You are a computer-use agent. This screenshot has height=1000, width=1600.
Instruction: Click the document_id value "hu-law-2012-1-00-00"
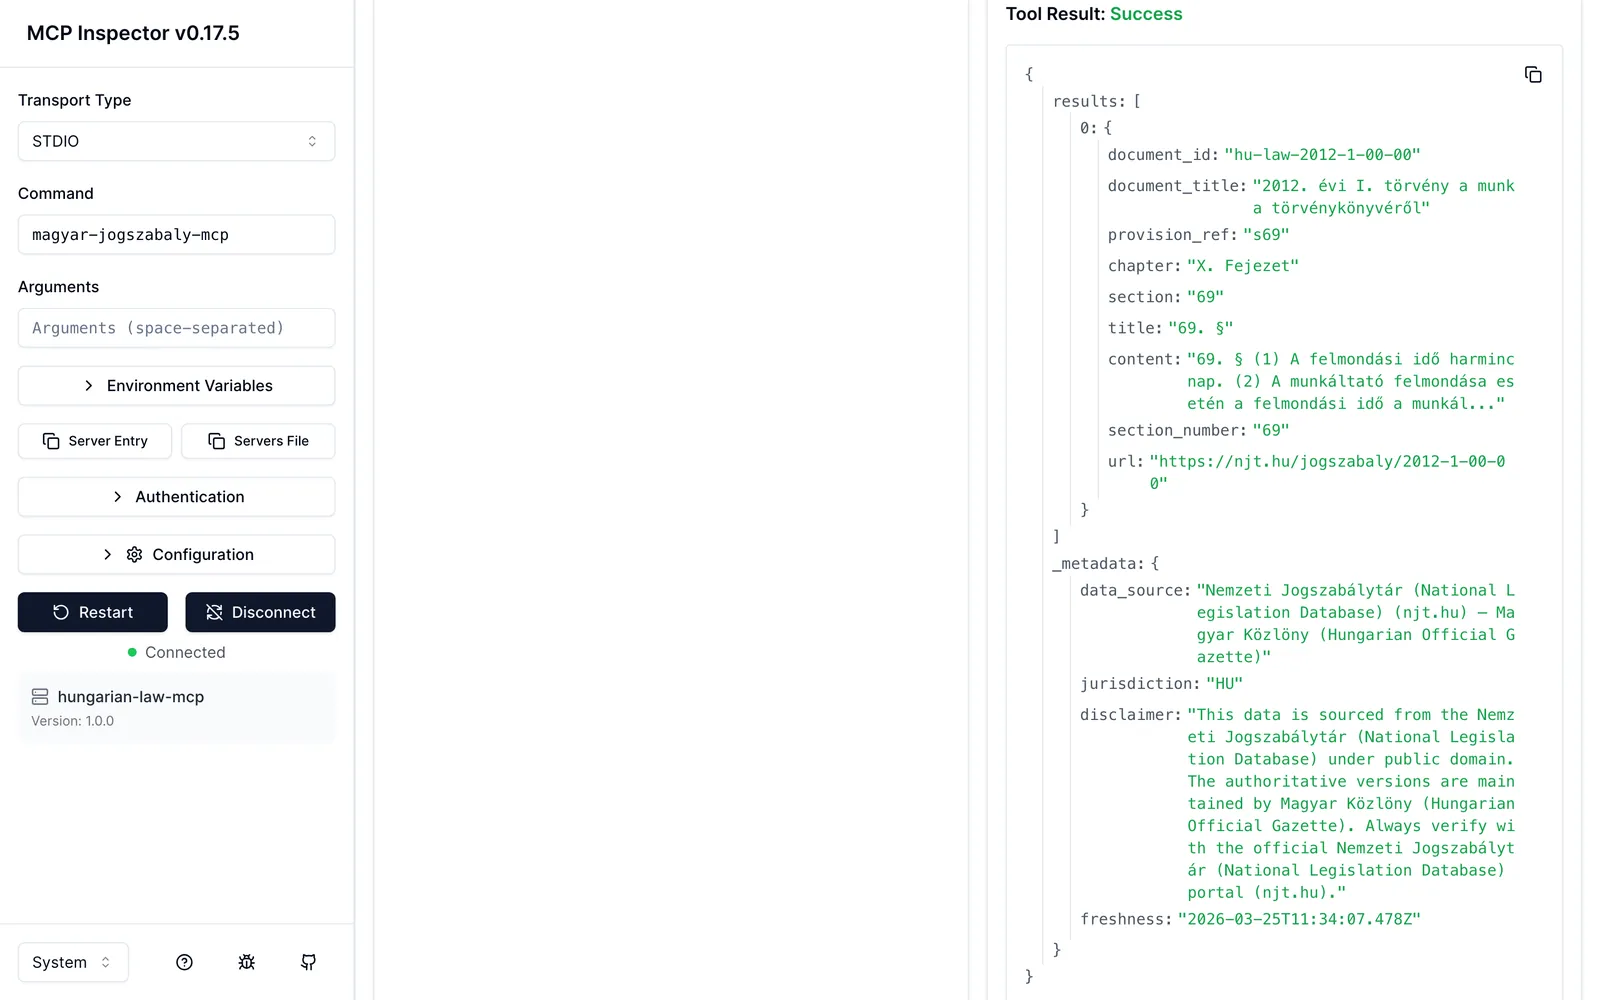point(1322,155)
